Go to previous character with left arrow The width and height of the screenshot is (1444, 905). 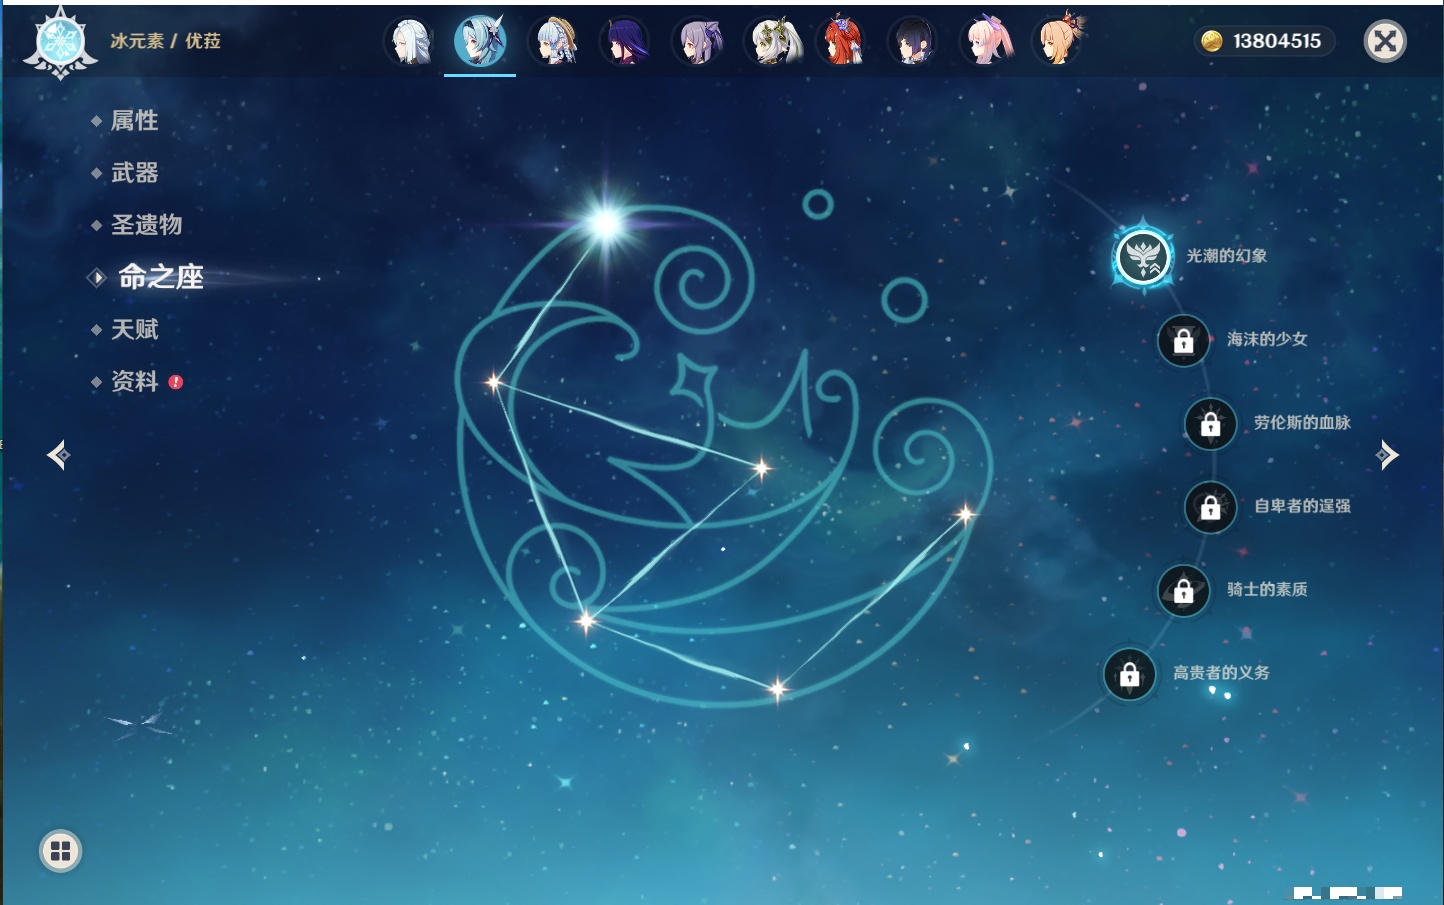(x=58, y=455)
